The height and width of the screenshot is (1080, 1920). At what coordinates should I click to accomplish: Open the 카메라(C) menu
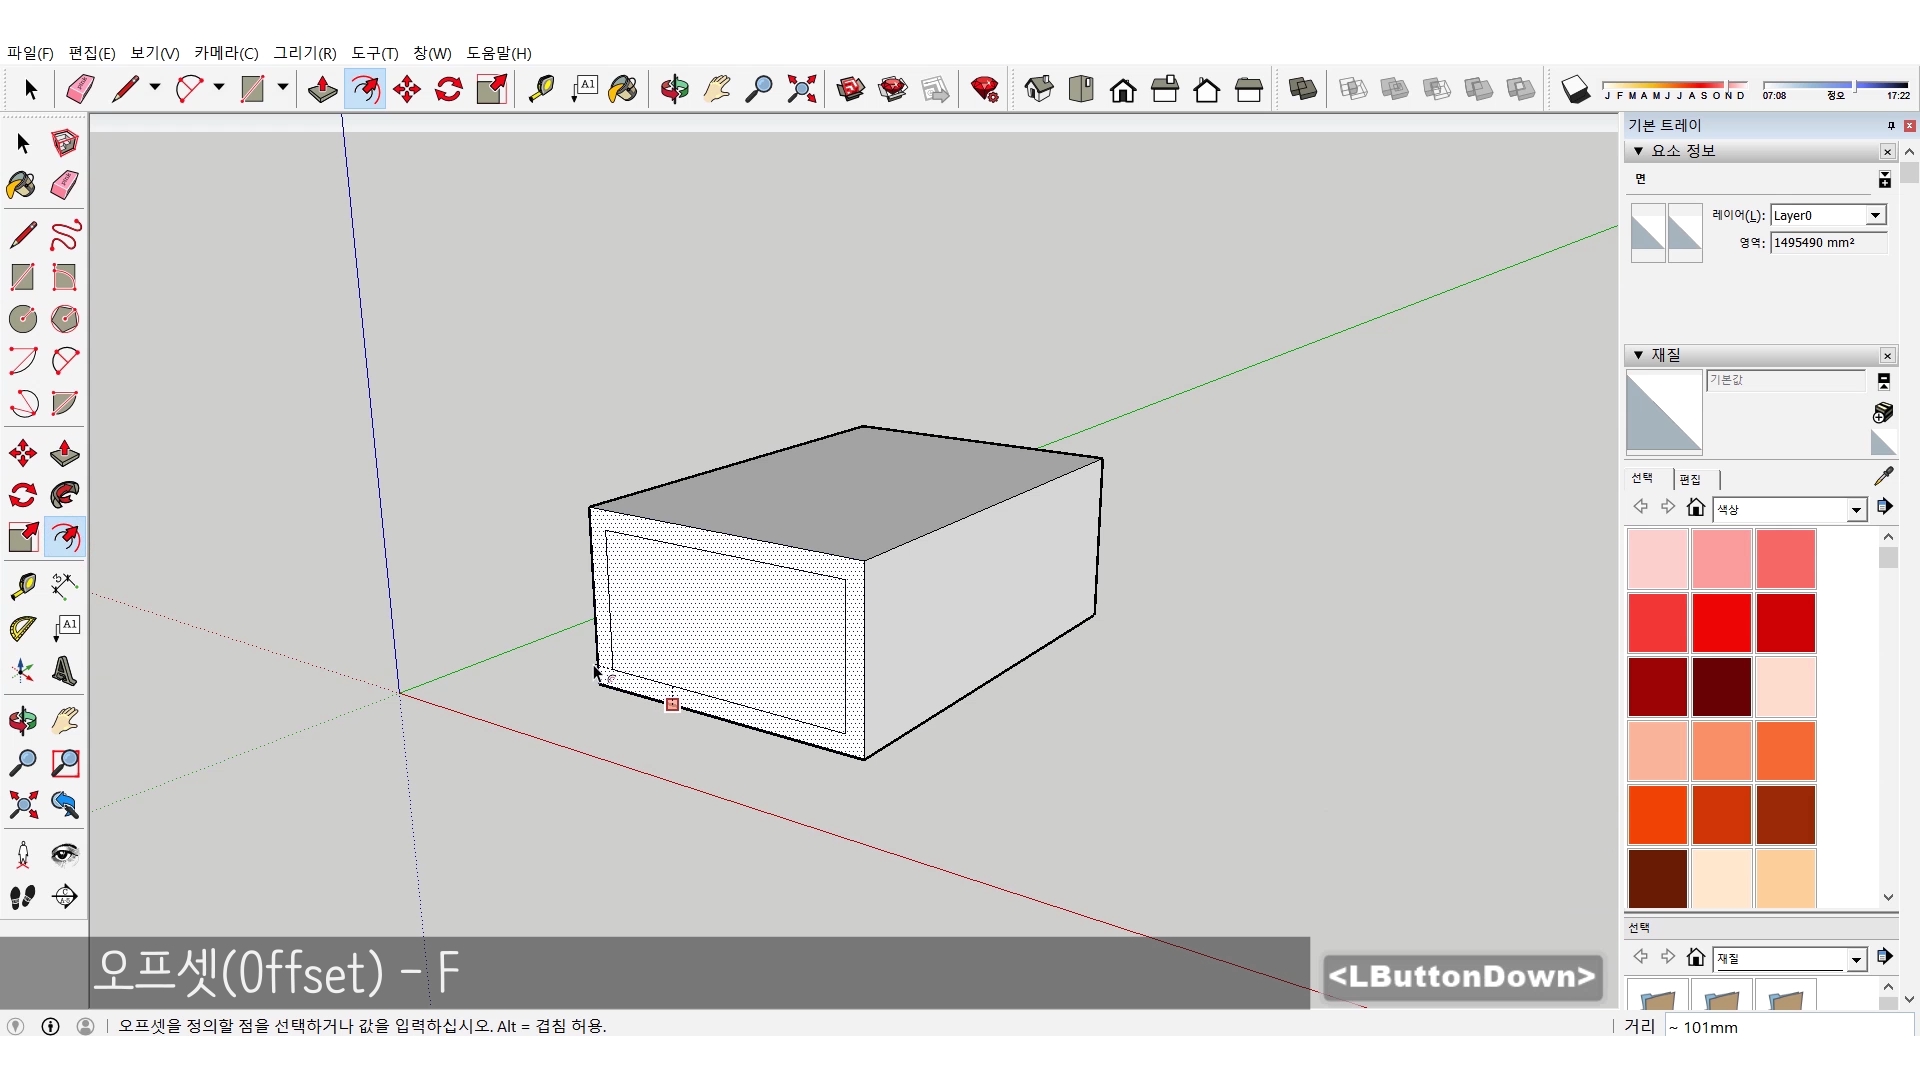(226, 53)
